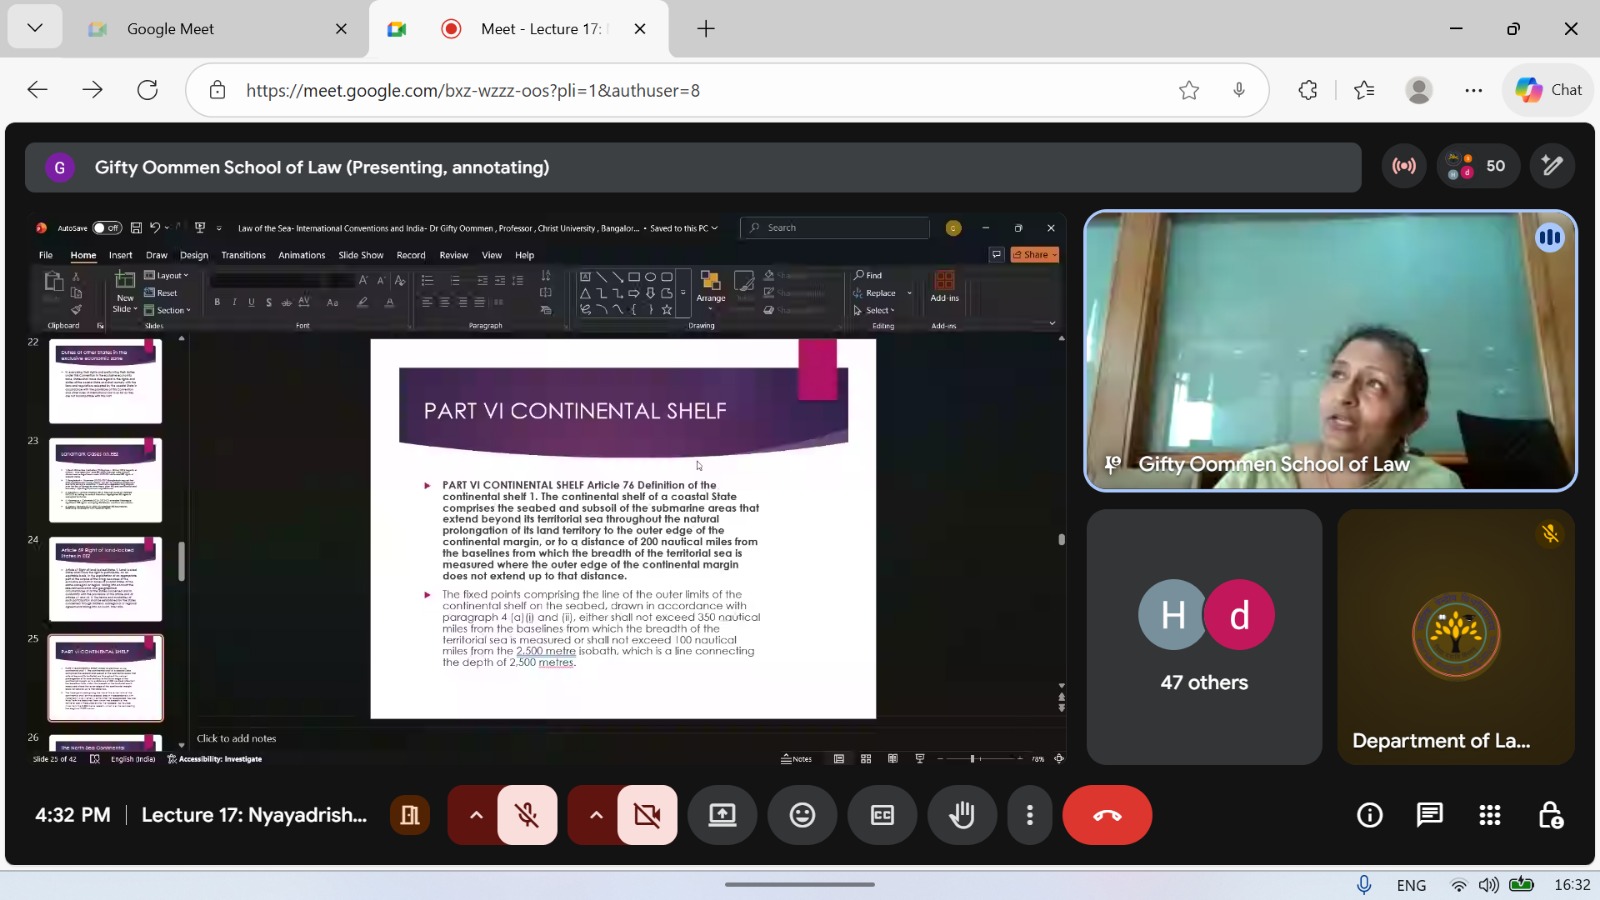The image size is (1600, 900).
Task: Click the red Leave call button
Action: [x=1106, y=815]
